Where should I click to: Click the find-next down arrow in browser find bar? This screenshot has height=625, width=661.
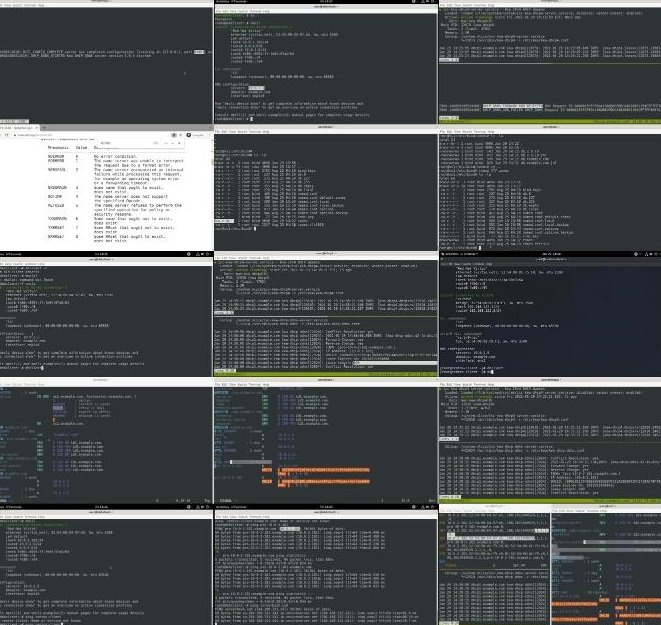172,143
